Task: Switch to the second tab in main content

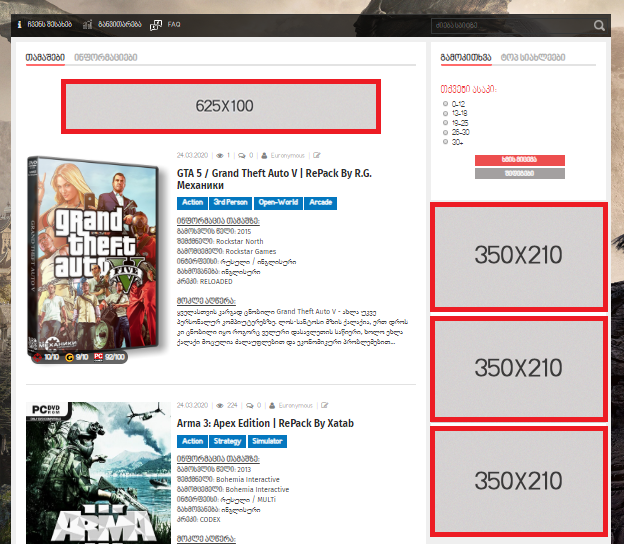Action: click(105, 57)
